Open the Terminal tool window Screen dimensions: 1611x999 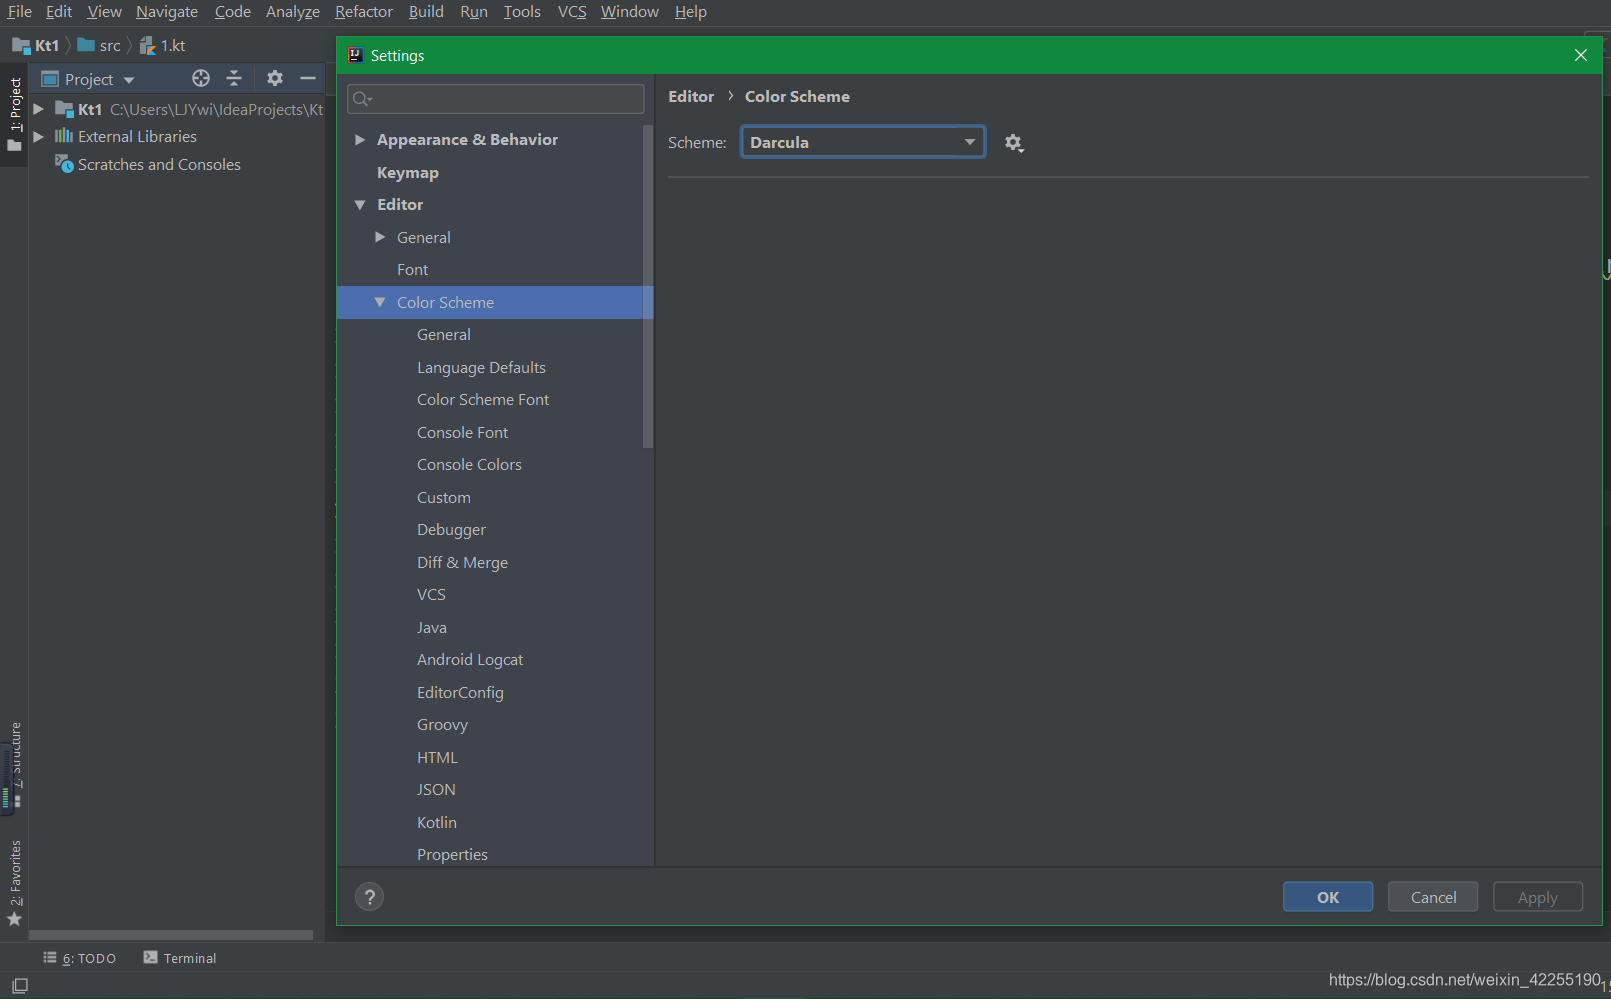pyautogui.click(x=180, y=958)
